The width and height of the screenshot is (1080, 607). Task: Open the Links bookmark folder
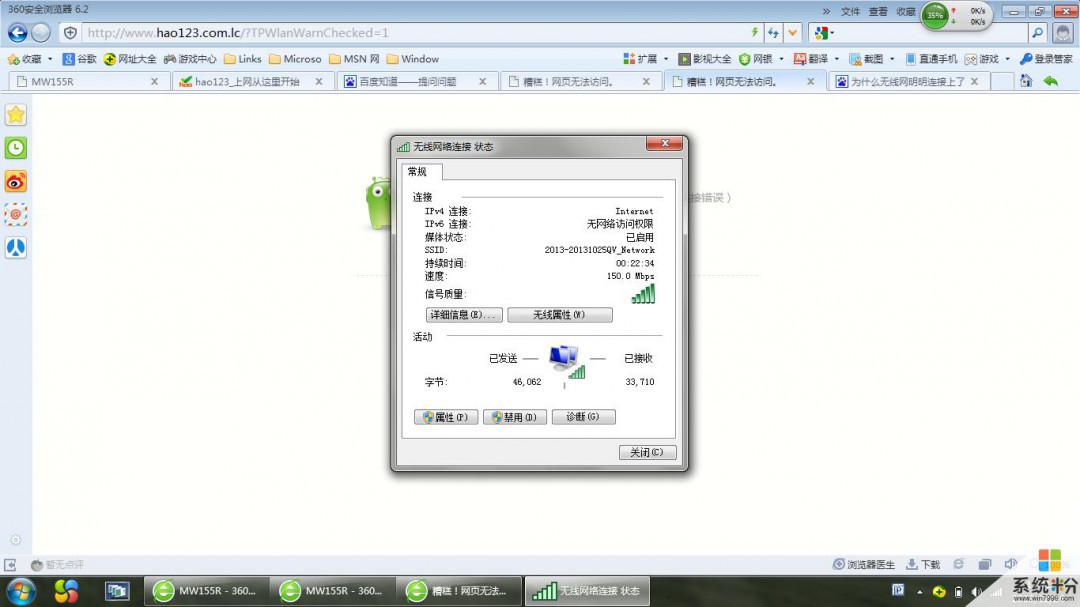tap(242, 59)
